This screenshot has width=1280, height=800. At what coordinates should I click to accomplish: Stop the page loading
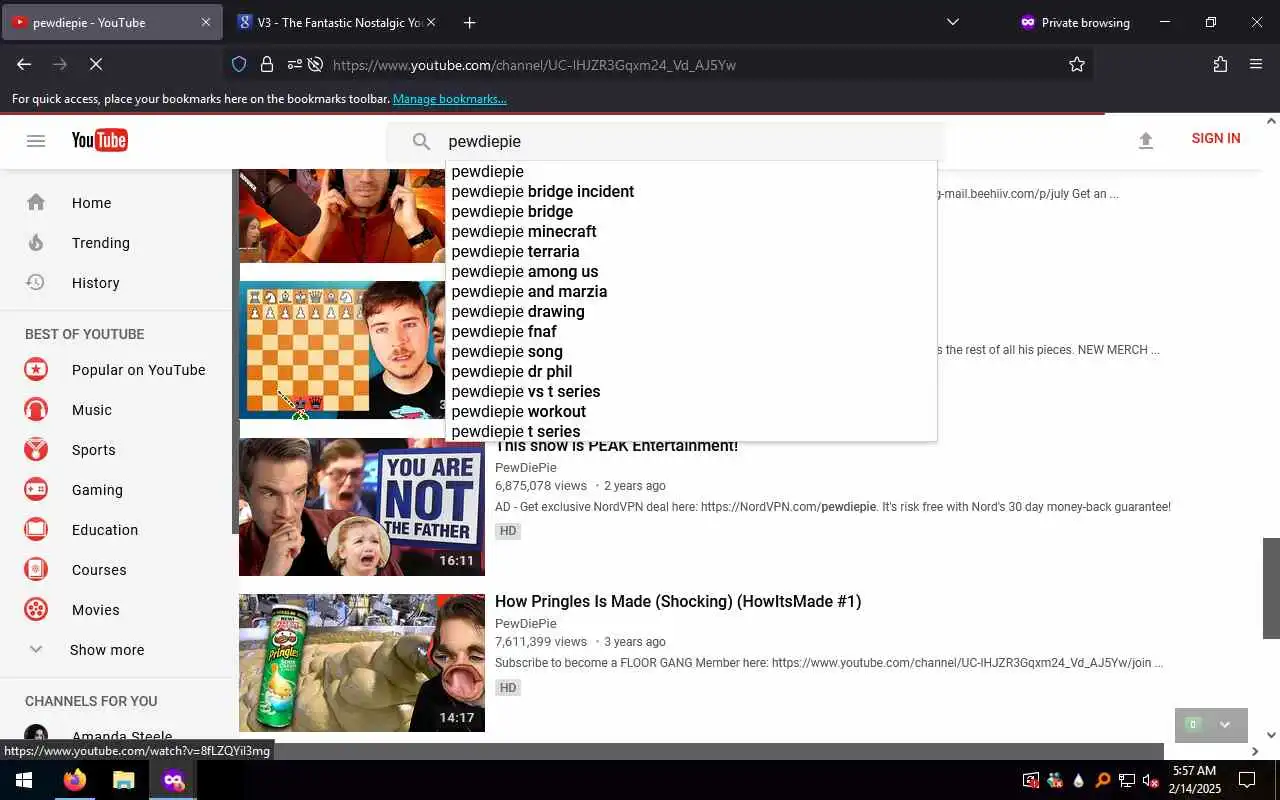[96, 64]
